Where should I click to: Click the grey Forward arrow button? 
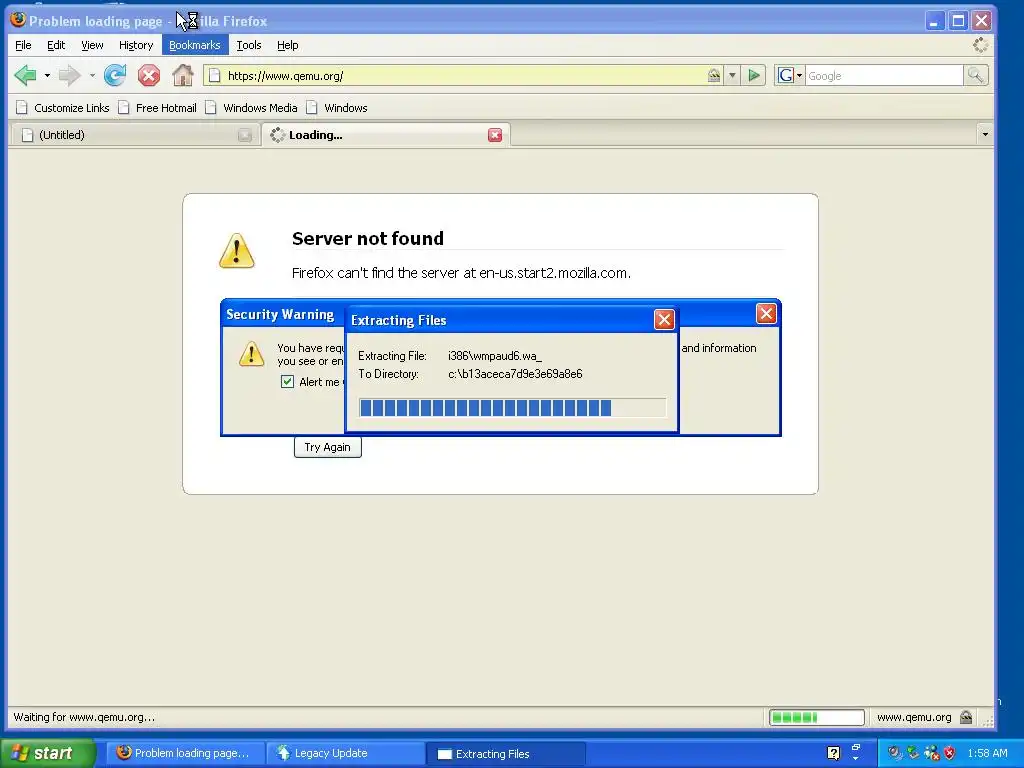(x=69, y=76)
